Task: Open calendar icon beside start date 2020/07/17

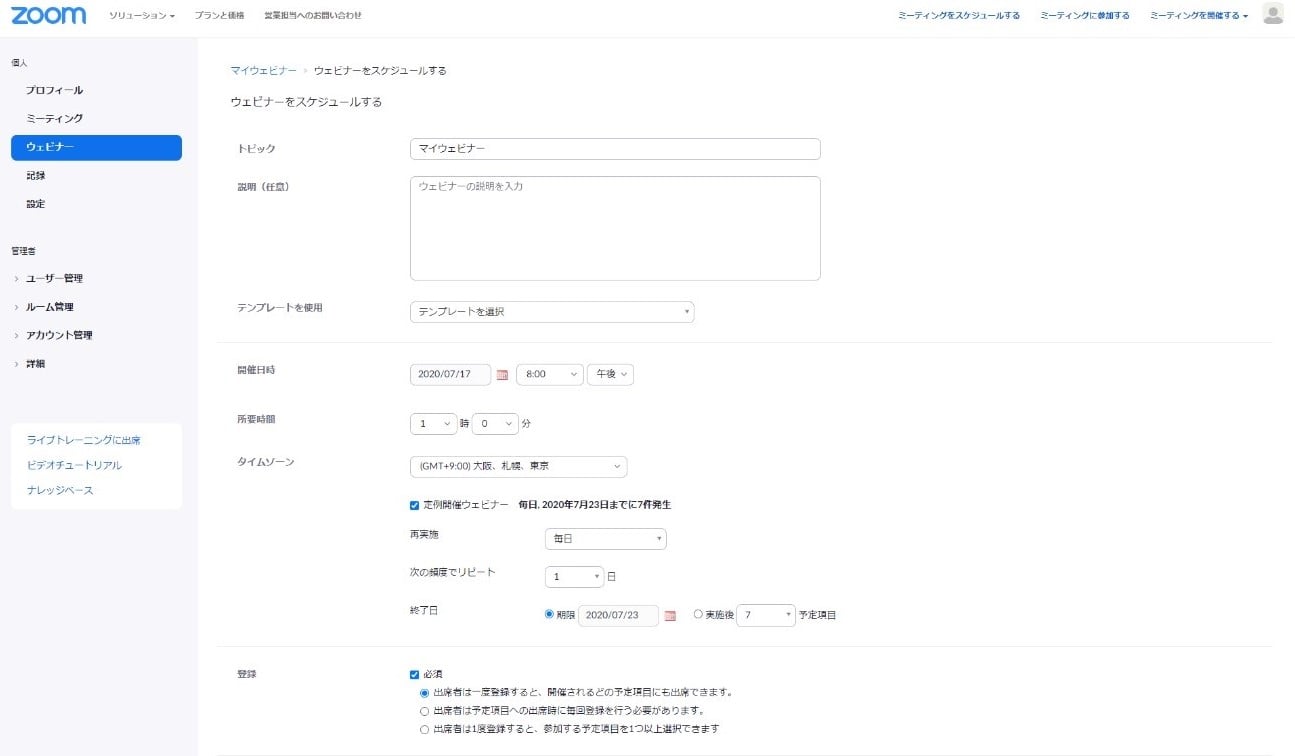Action: tap(502, 375)
